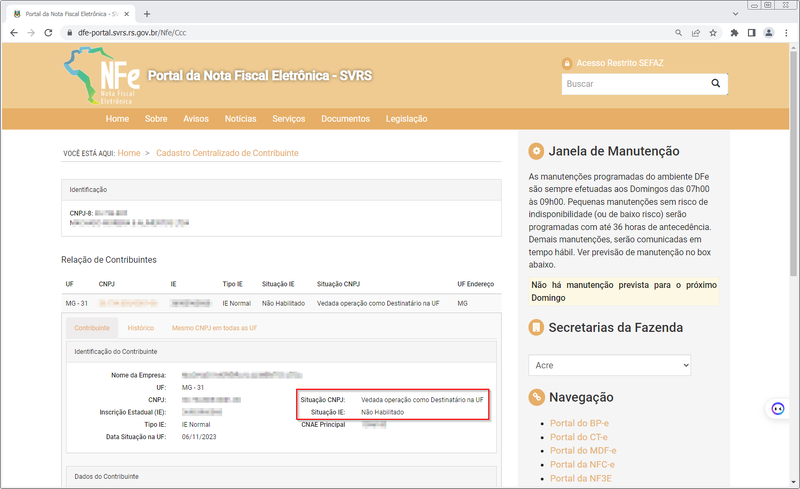Screen dimensions: 800x489
Task: Click the tab search chevron
Action: point(735,14)
